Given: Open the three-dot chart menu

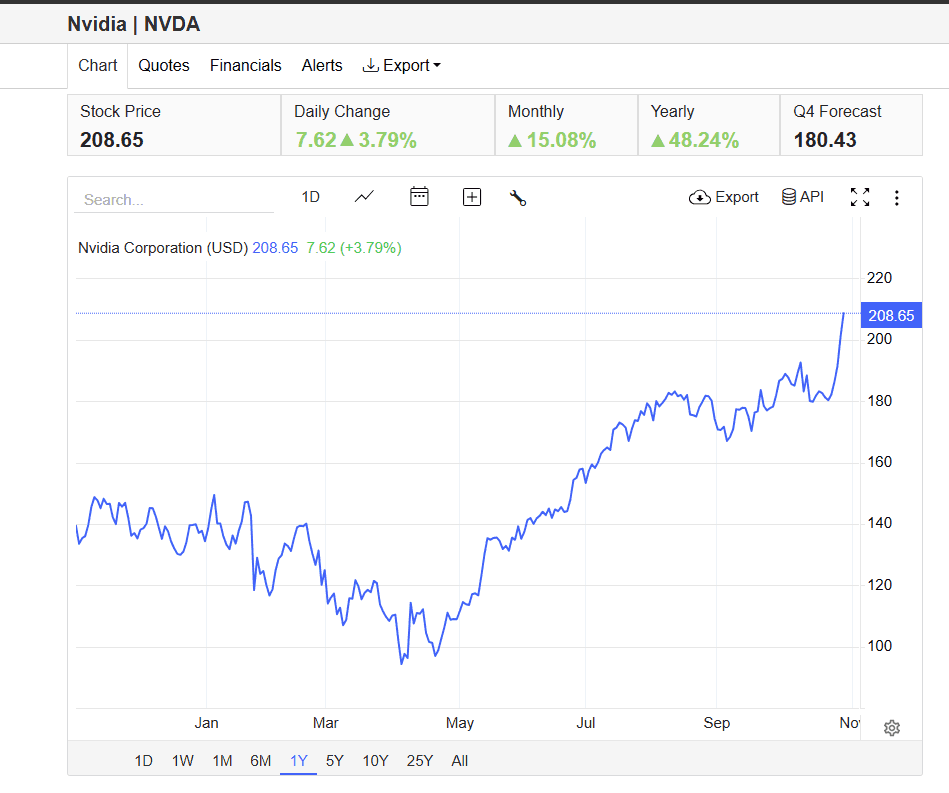Looking at the screenshot, I should (x=897, y=197).
